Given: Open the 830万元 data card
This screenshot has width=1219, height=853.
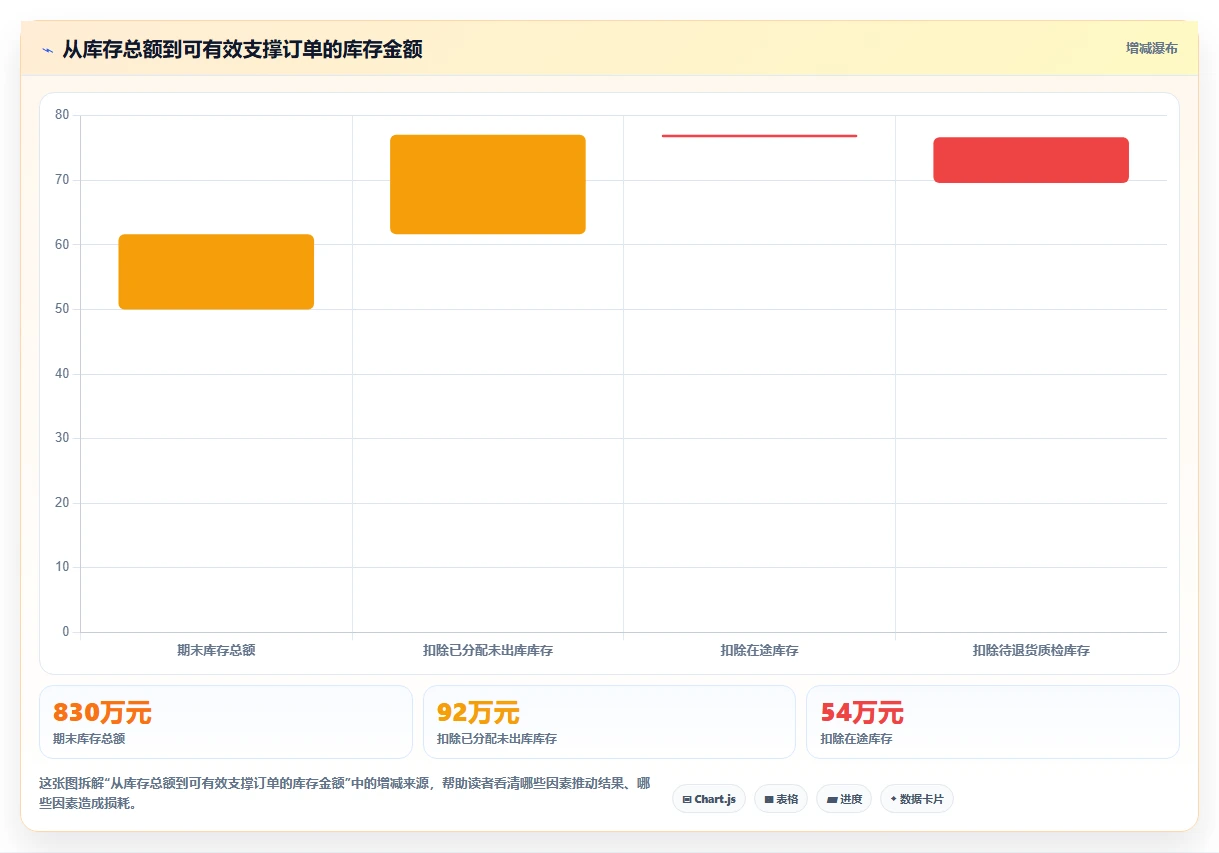Looking at the screenshot, I should [226, 722].
